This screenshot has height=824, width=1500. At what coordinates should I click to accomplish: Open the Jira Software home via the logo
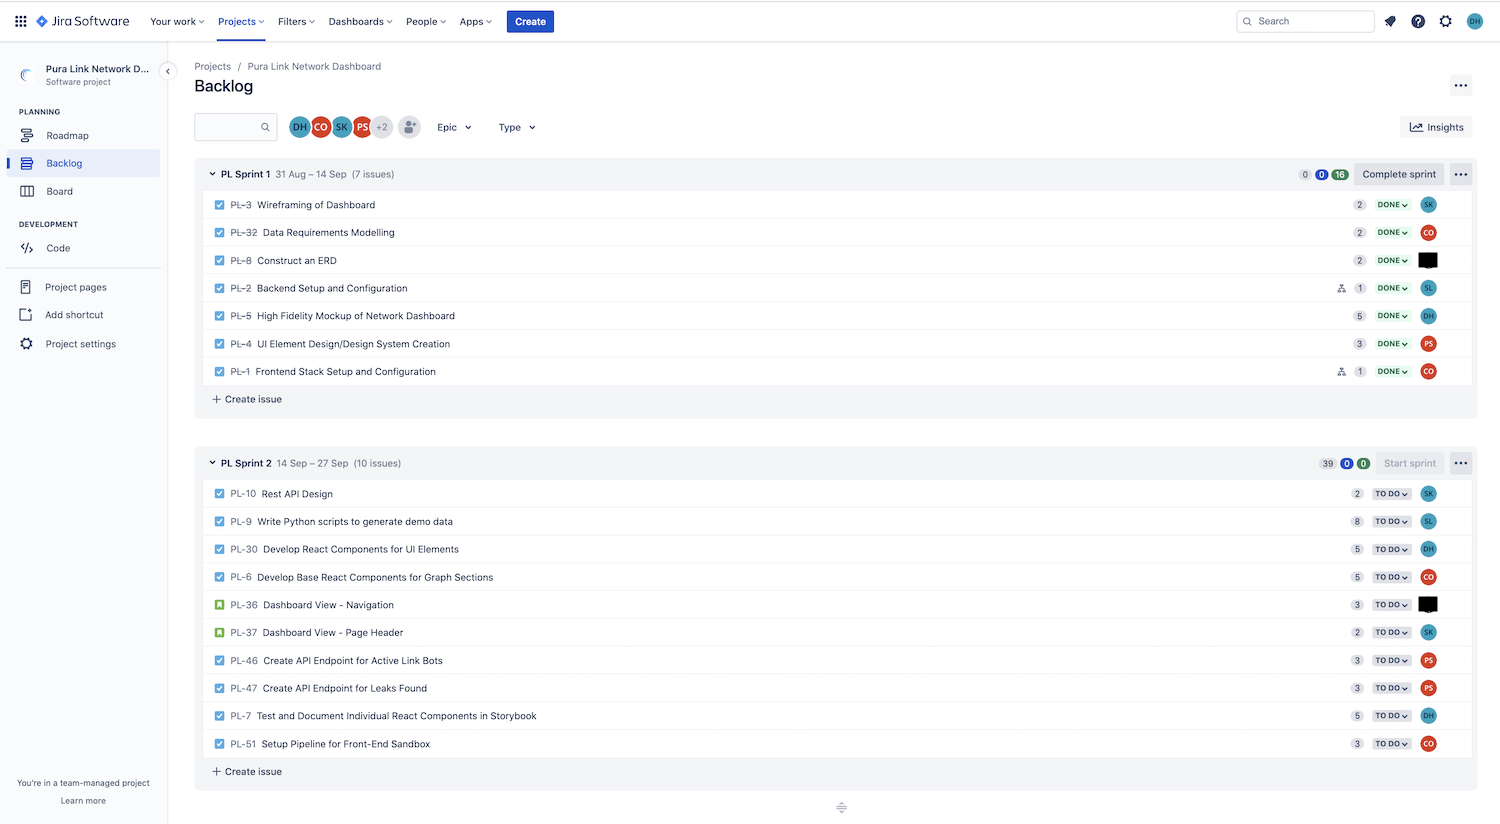click(82, 21)
